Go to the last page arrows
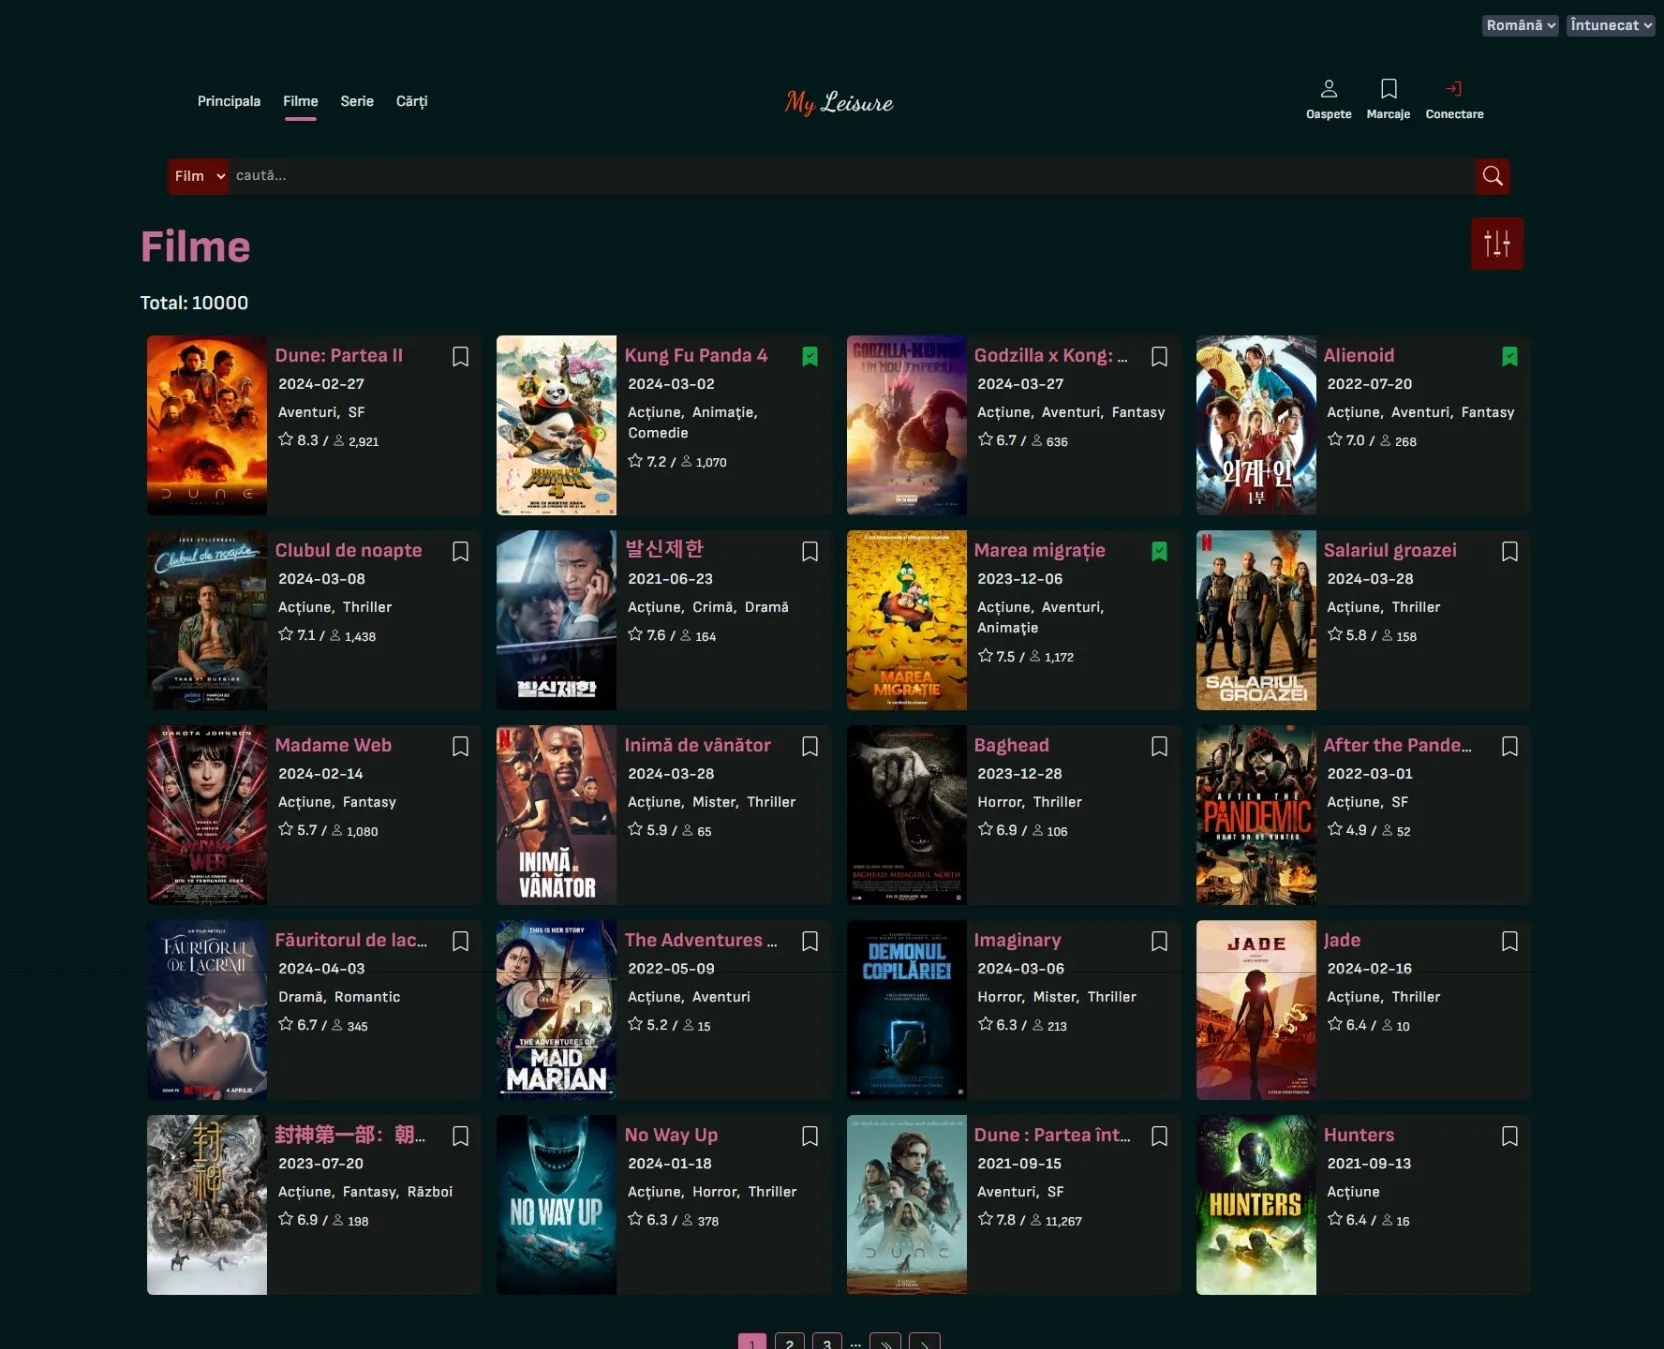The width and height of the screenshot is (1664, 1349). click(885, 1343)
